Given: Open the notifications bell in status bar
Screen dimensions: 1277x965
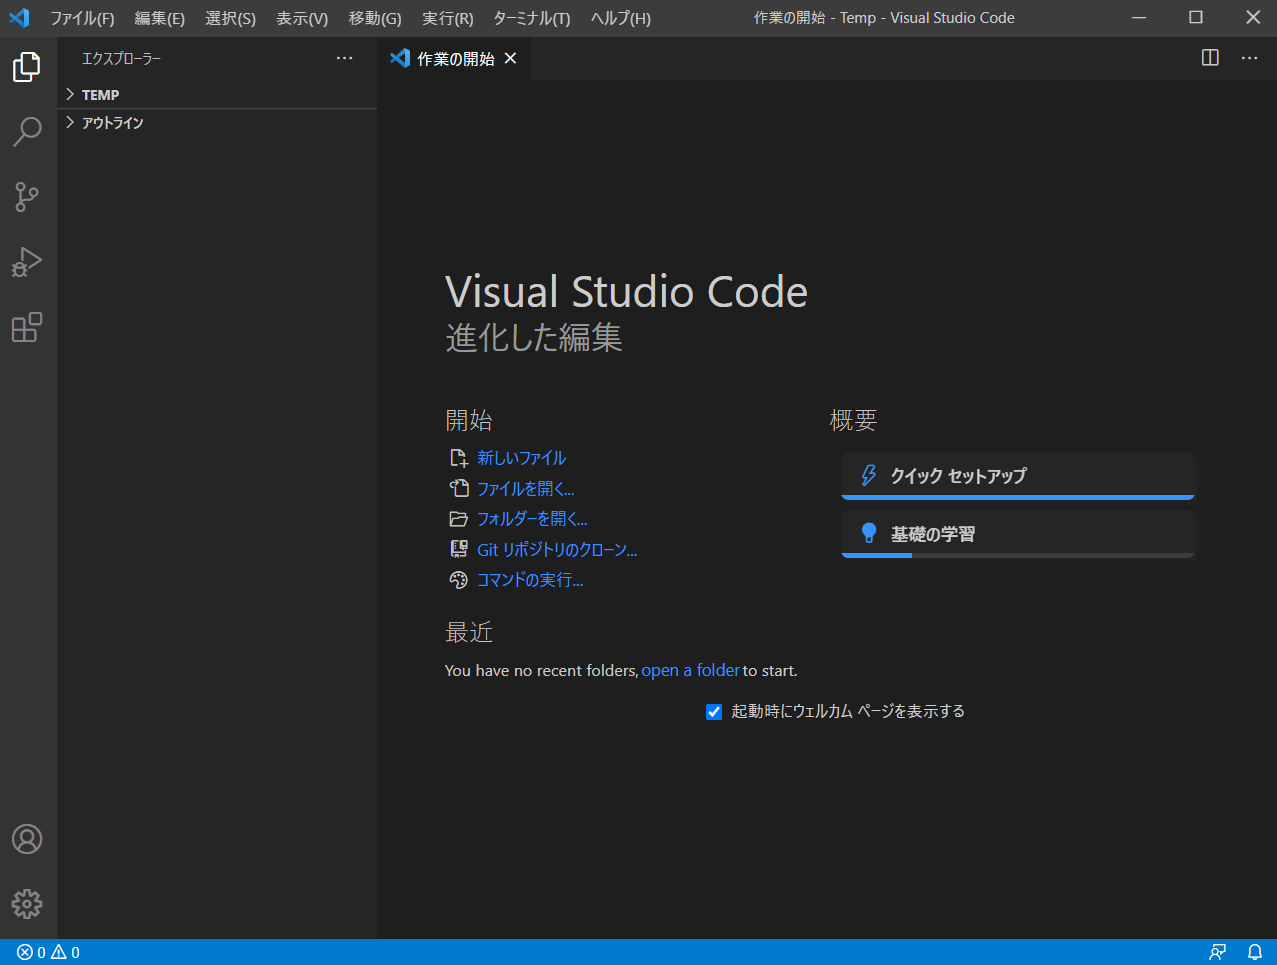Looking at the screenshot, I should pyautogui.click(x=1255, y=952).
